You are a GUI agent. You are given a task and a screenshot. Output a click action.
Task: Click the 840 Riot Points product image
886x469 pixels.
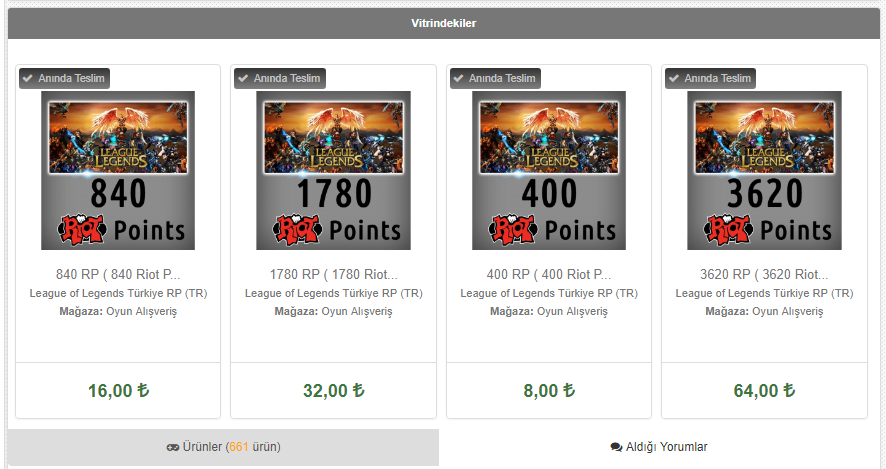[118, 170]
